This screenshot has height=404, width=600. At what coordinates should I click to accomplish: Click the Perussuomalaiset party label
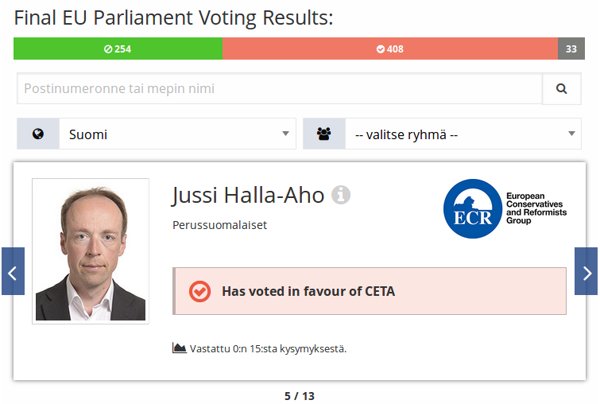[x=219, y=225]
